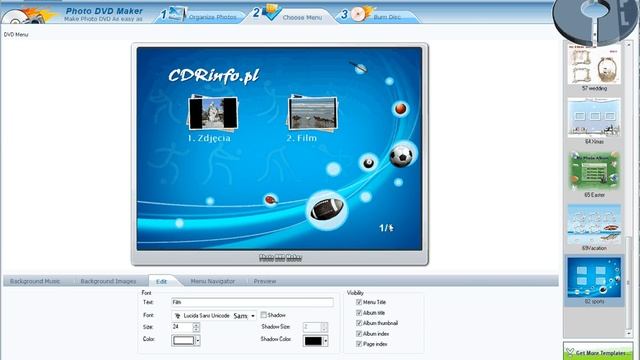
Task: Decrease font size with the down arrow
Action: (196, 329)
